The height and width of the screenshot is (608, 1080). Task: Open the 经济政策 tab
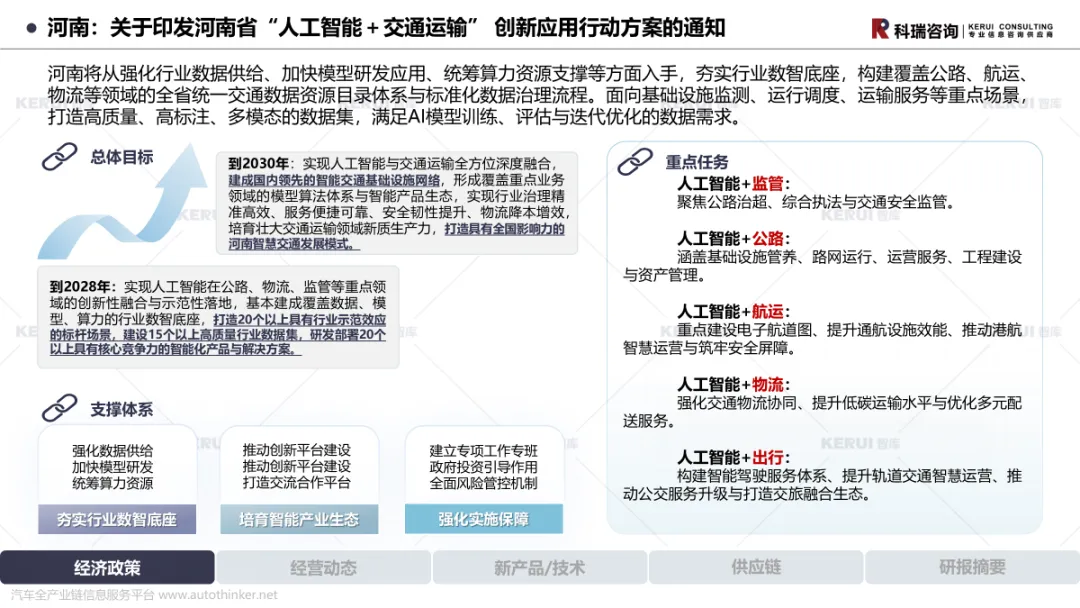pyautogui.click(x=107, y=567)
